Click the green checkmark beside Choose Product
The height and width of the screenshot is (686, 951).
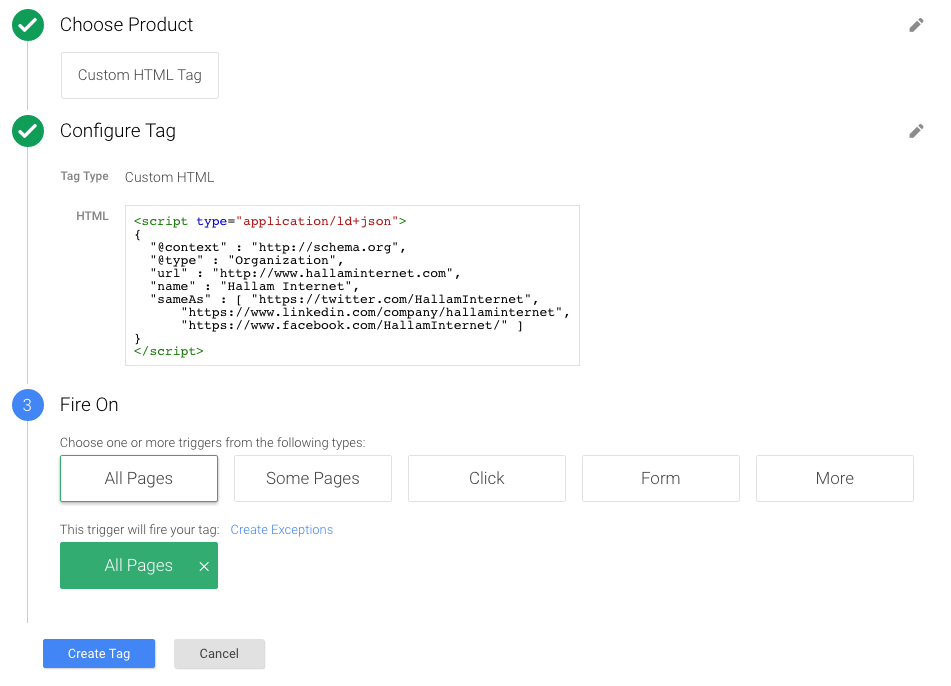pyautogui.click(x=28, y=25)
